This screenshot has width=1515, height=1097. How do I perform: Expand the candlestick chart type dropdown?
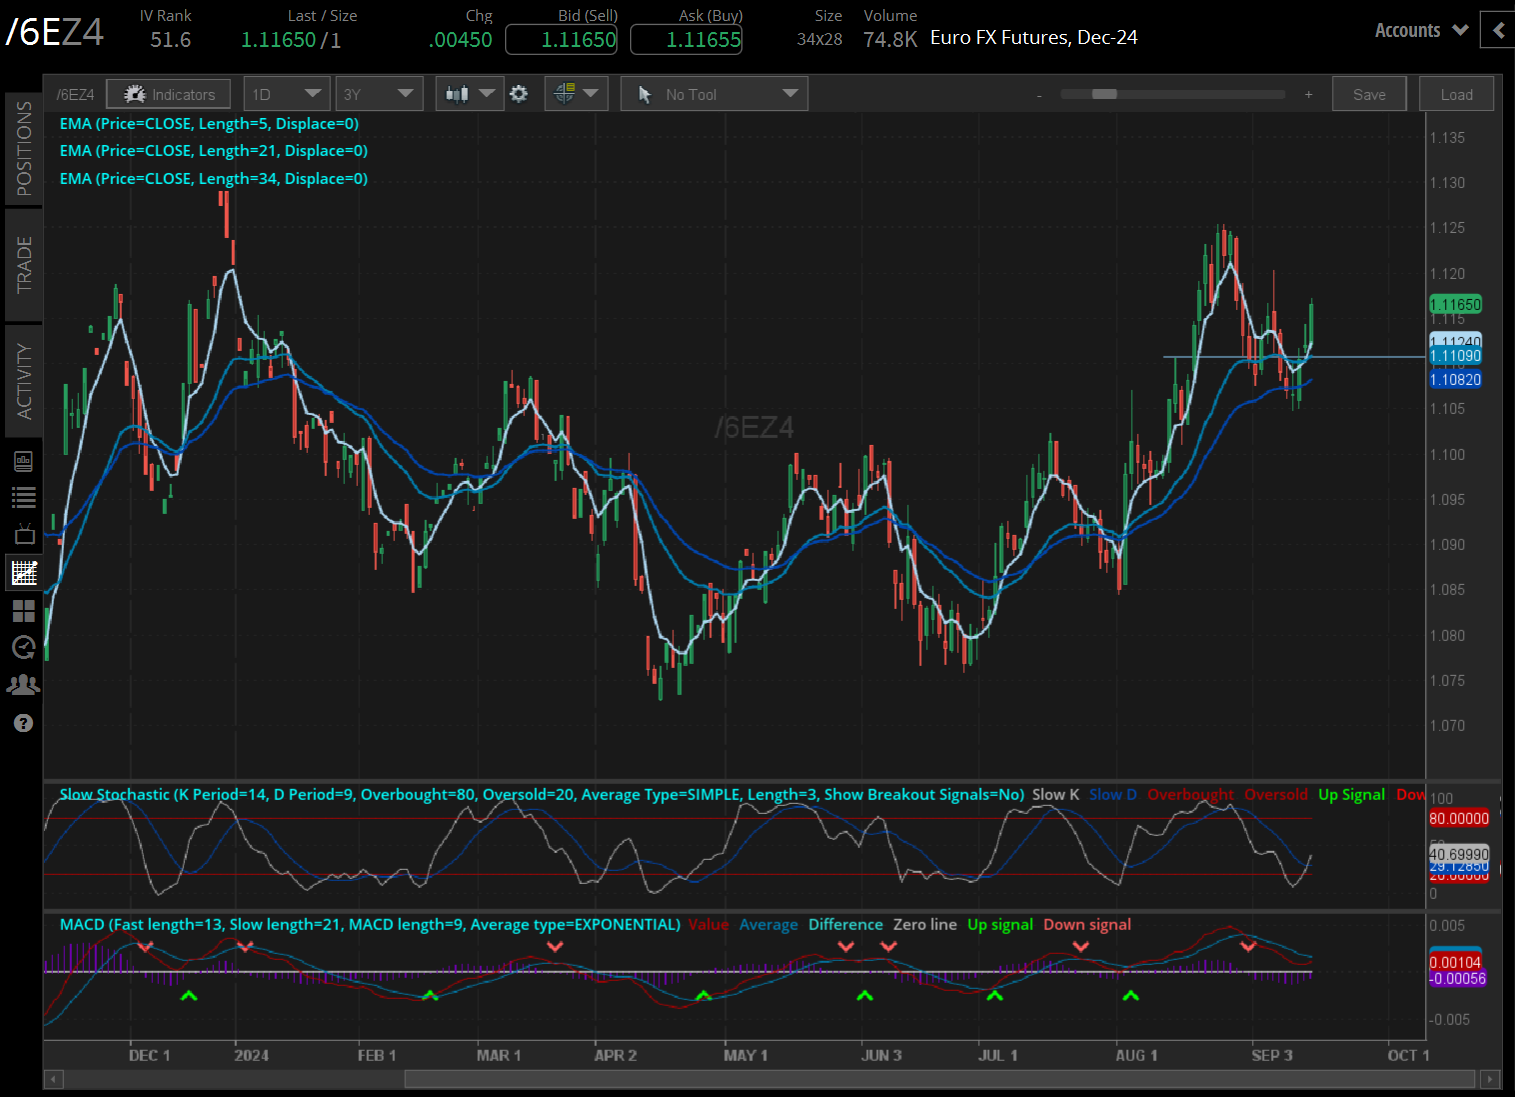pos(470,94)
